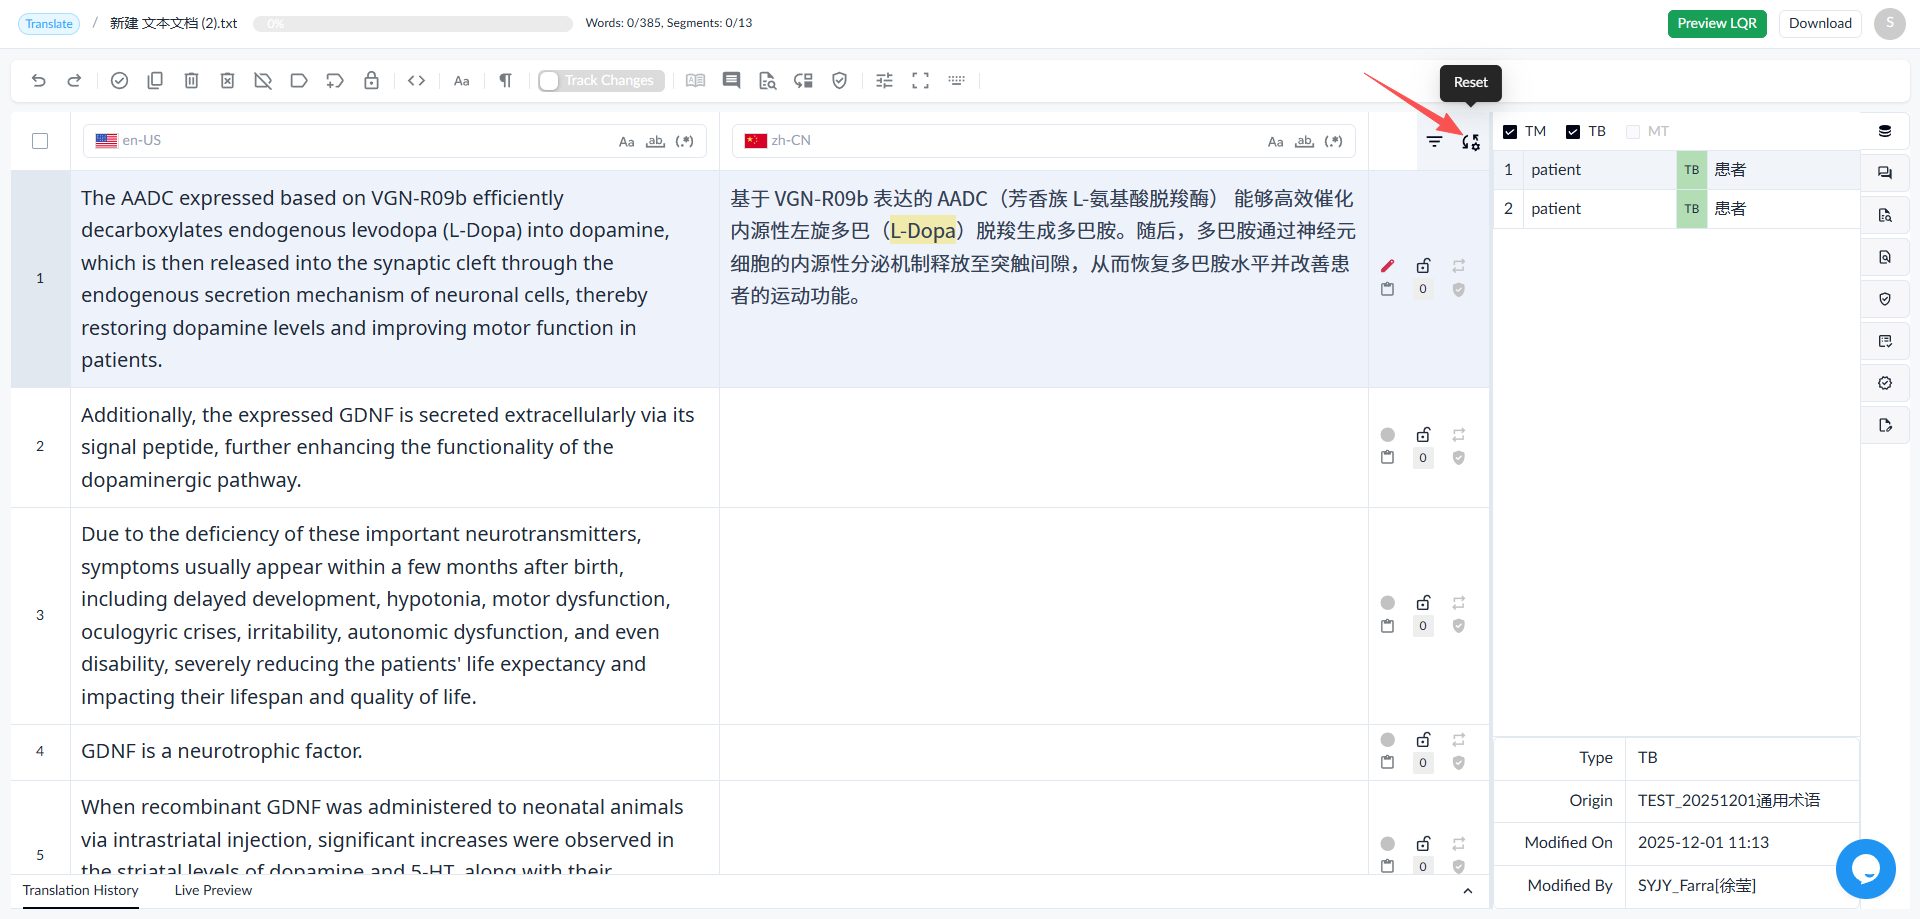Click the Reset filter icon
1920x919 pixels.
click(x=1471, y=142)
